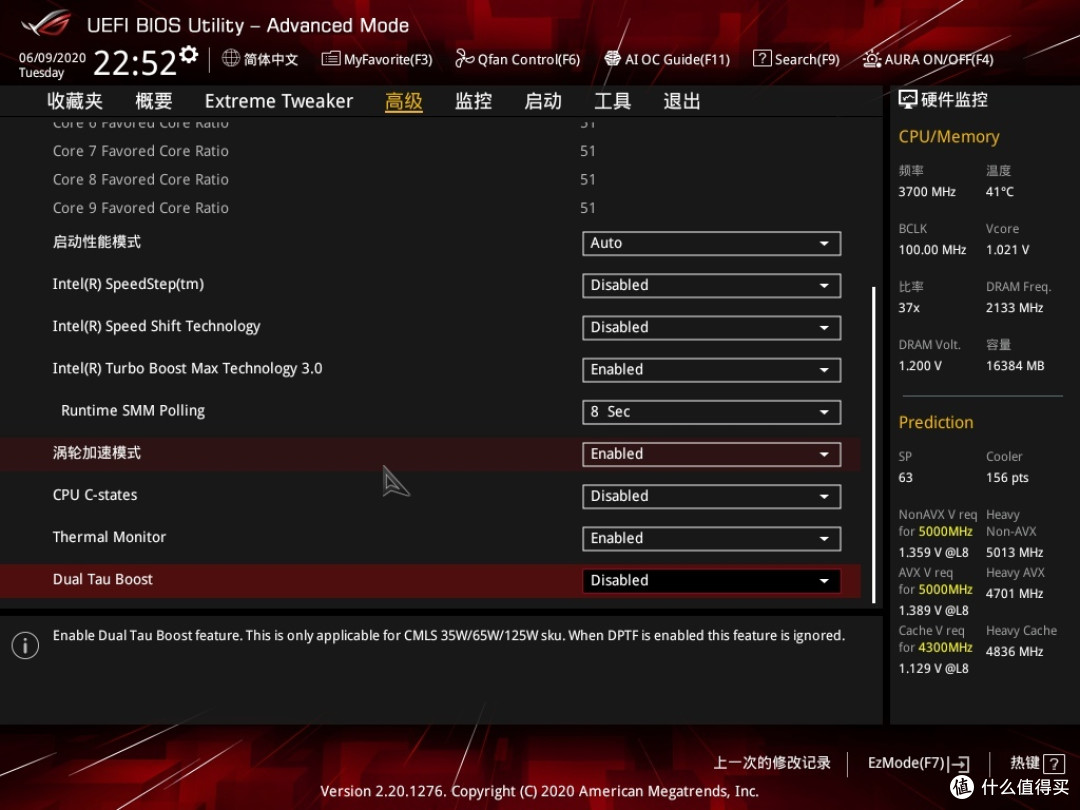
Task: Click the 06/09/2020 date text
Action: [x=52, y=57]
